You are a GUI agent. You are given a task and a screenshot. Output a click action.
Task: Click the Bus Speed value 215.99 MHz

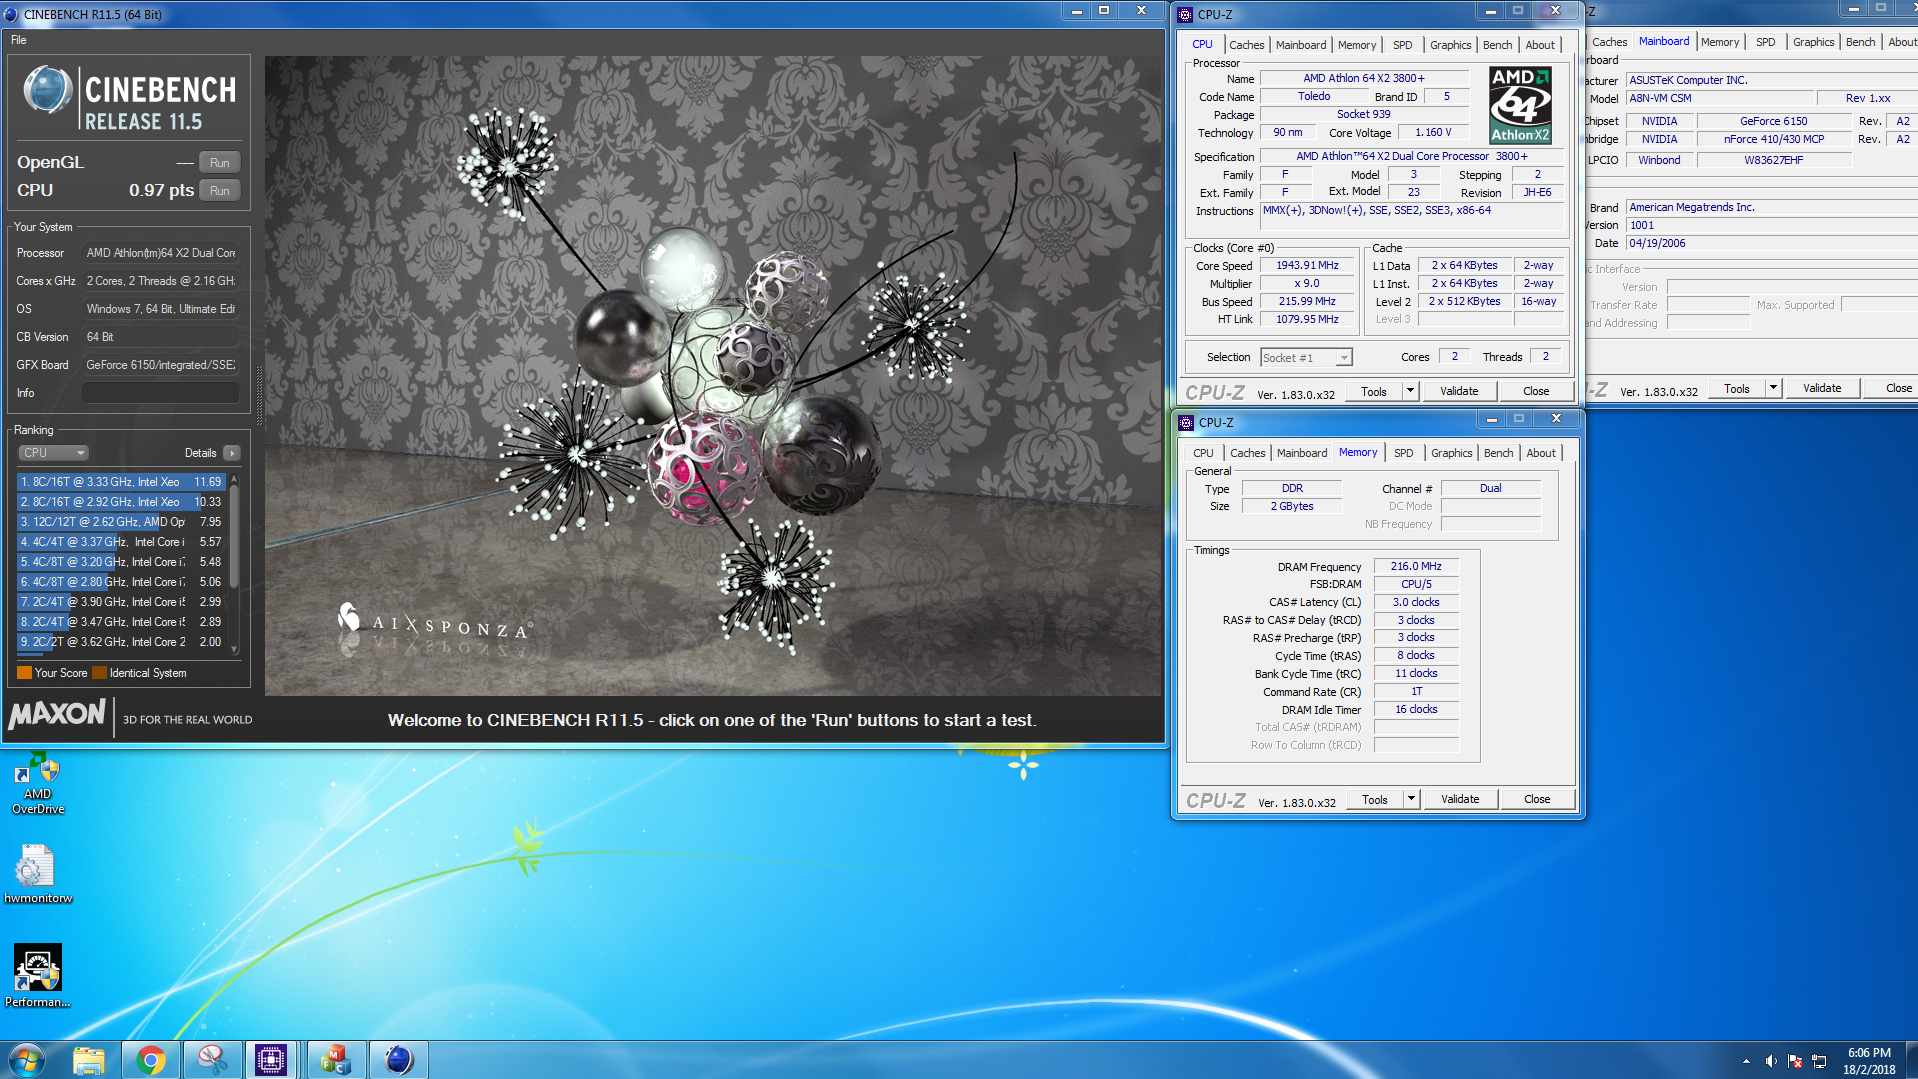click(x=1307, y=301)
